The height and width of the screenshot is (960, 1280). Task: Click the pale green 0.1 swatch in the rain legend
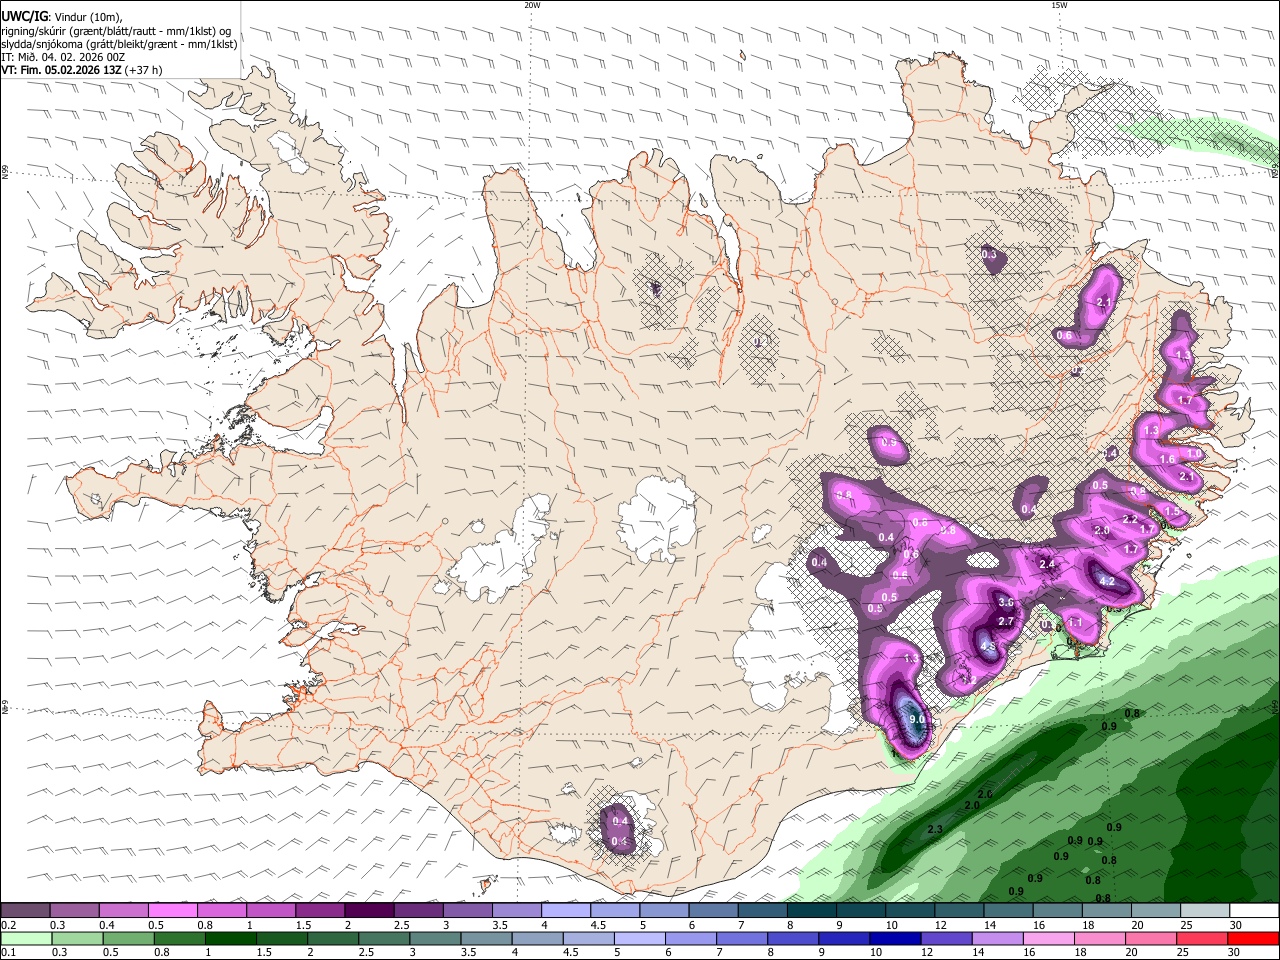point(25,939)
